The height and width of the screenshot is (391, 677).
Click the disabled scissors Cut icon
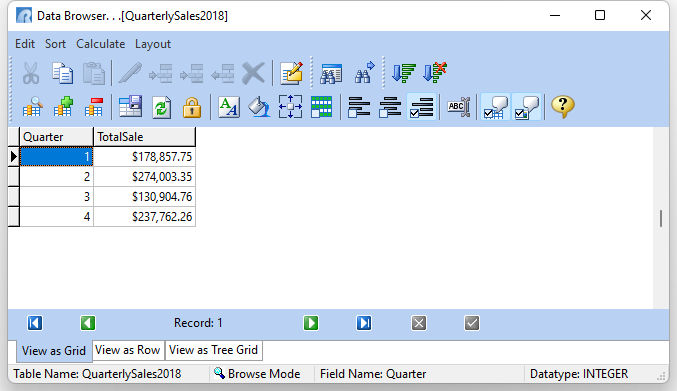point(31,73)
